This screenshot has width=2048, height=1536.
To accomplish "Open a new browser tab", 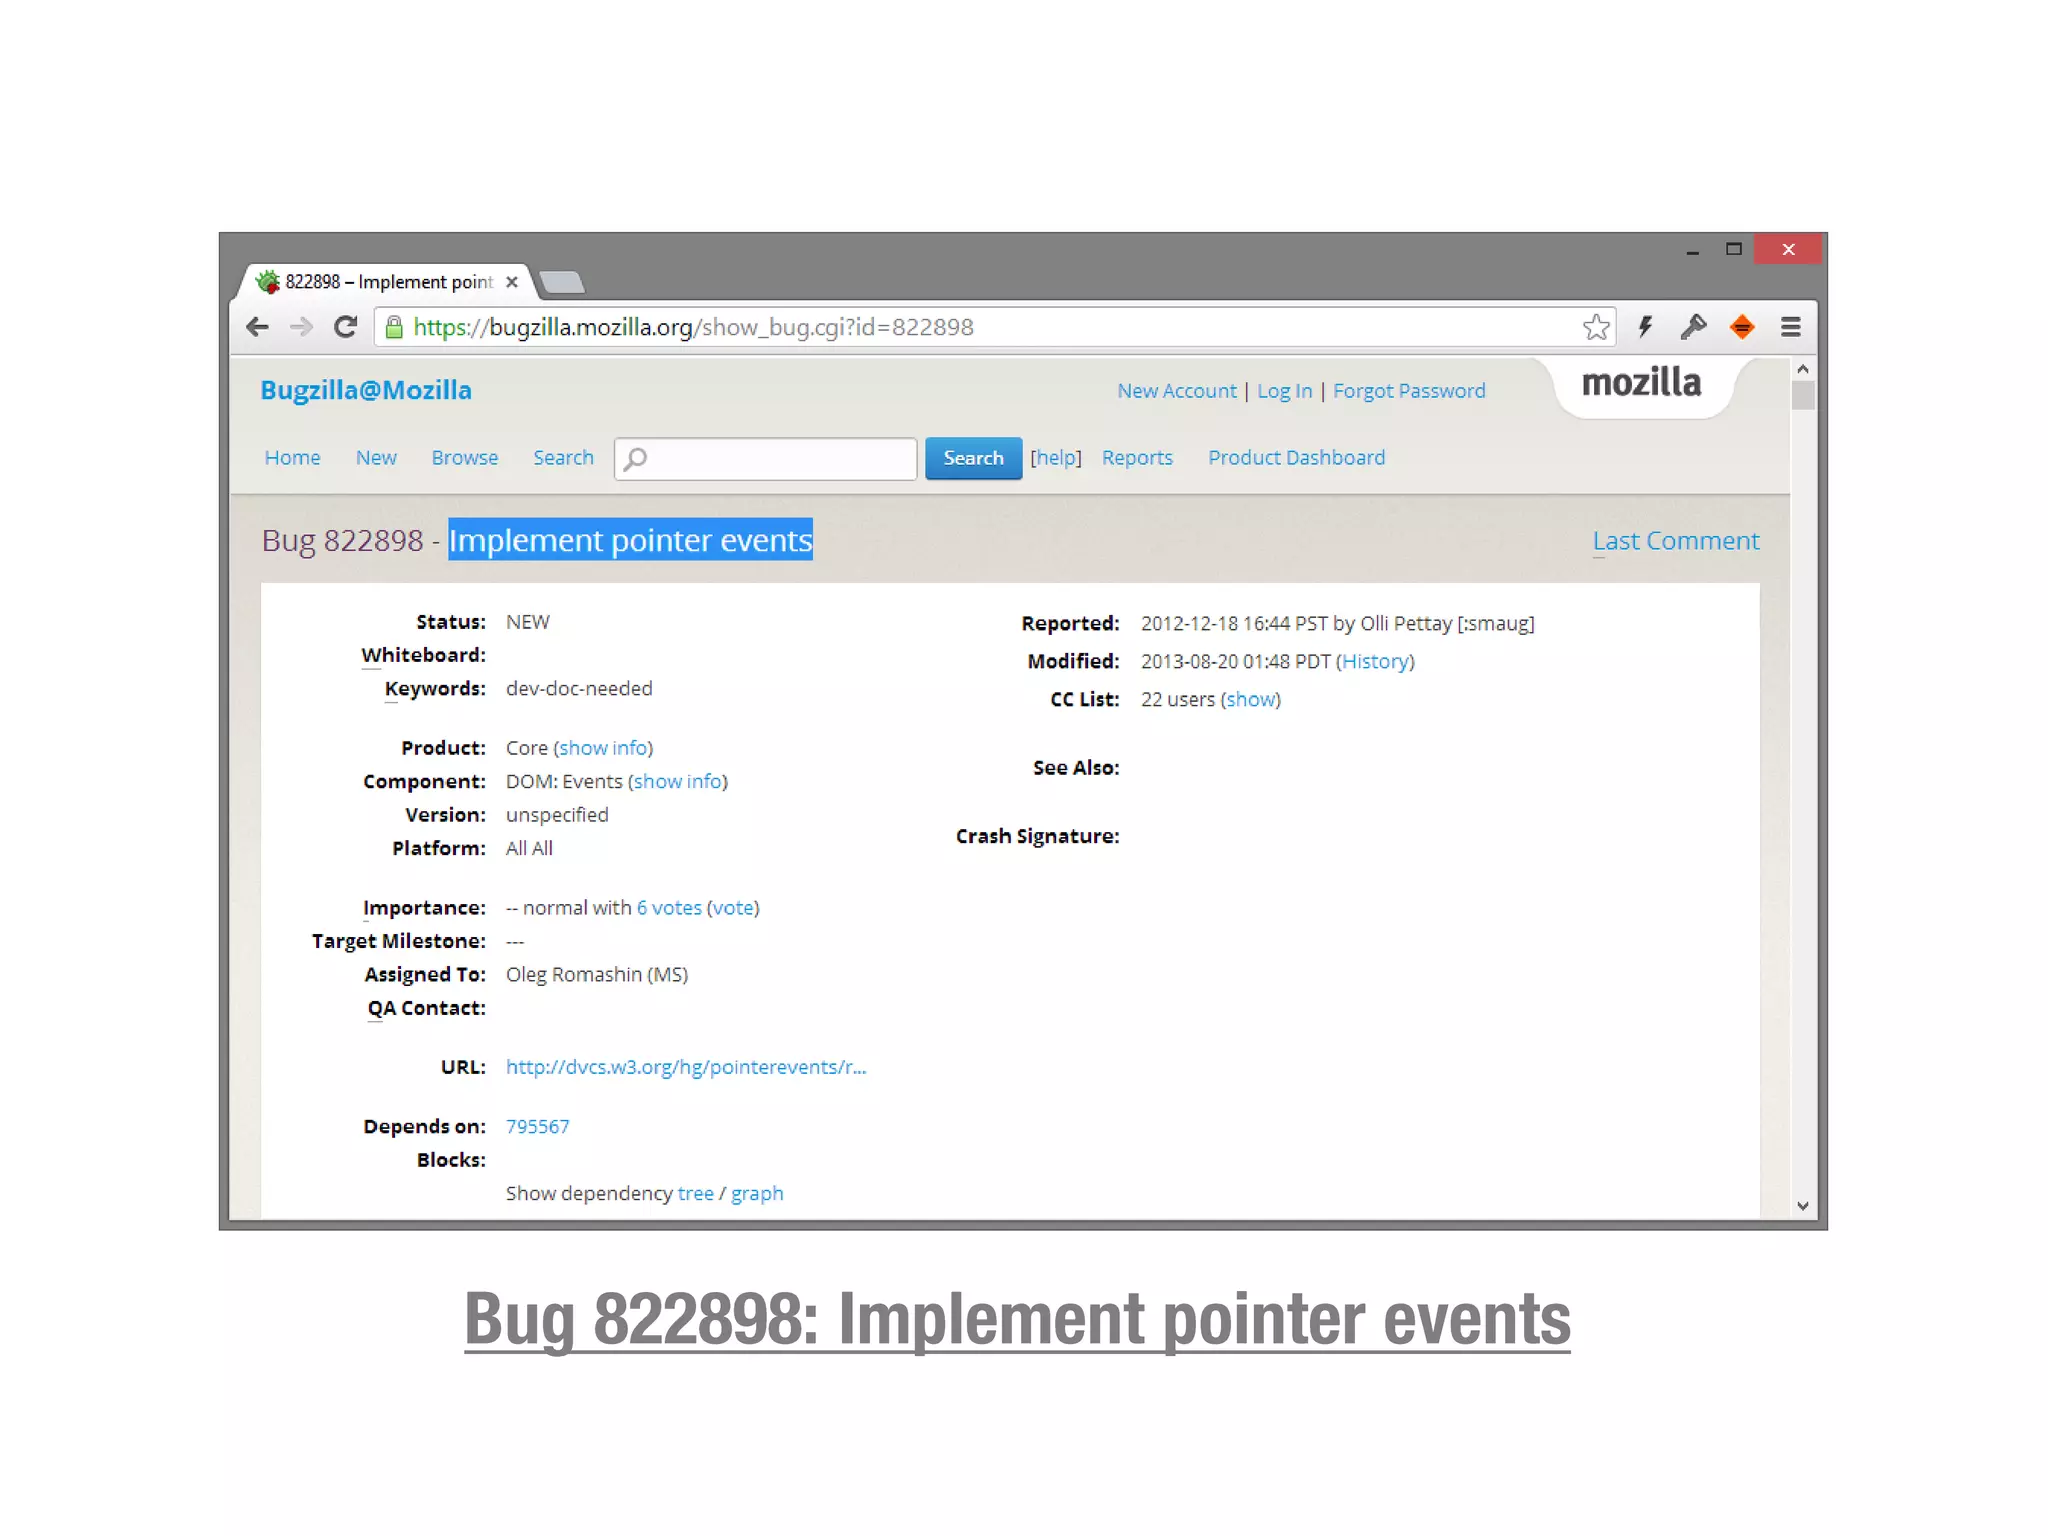I will tap(562, 282).
